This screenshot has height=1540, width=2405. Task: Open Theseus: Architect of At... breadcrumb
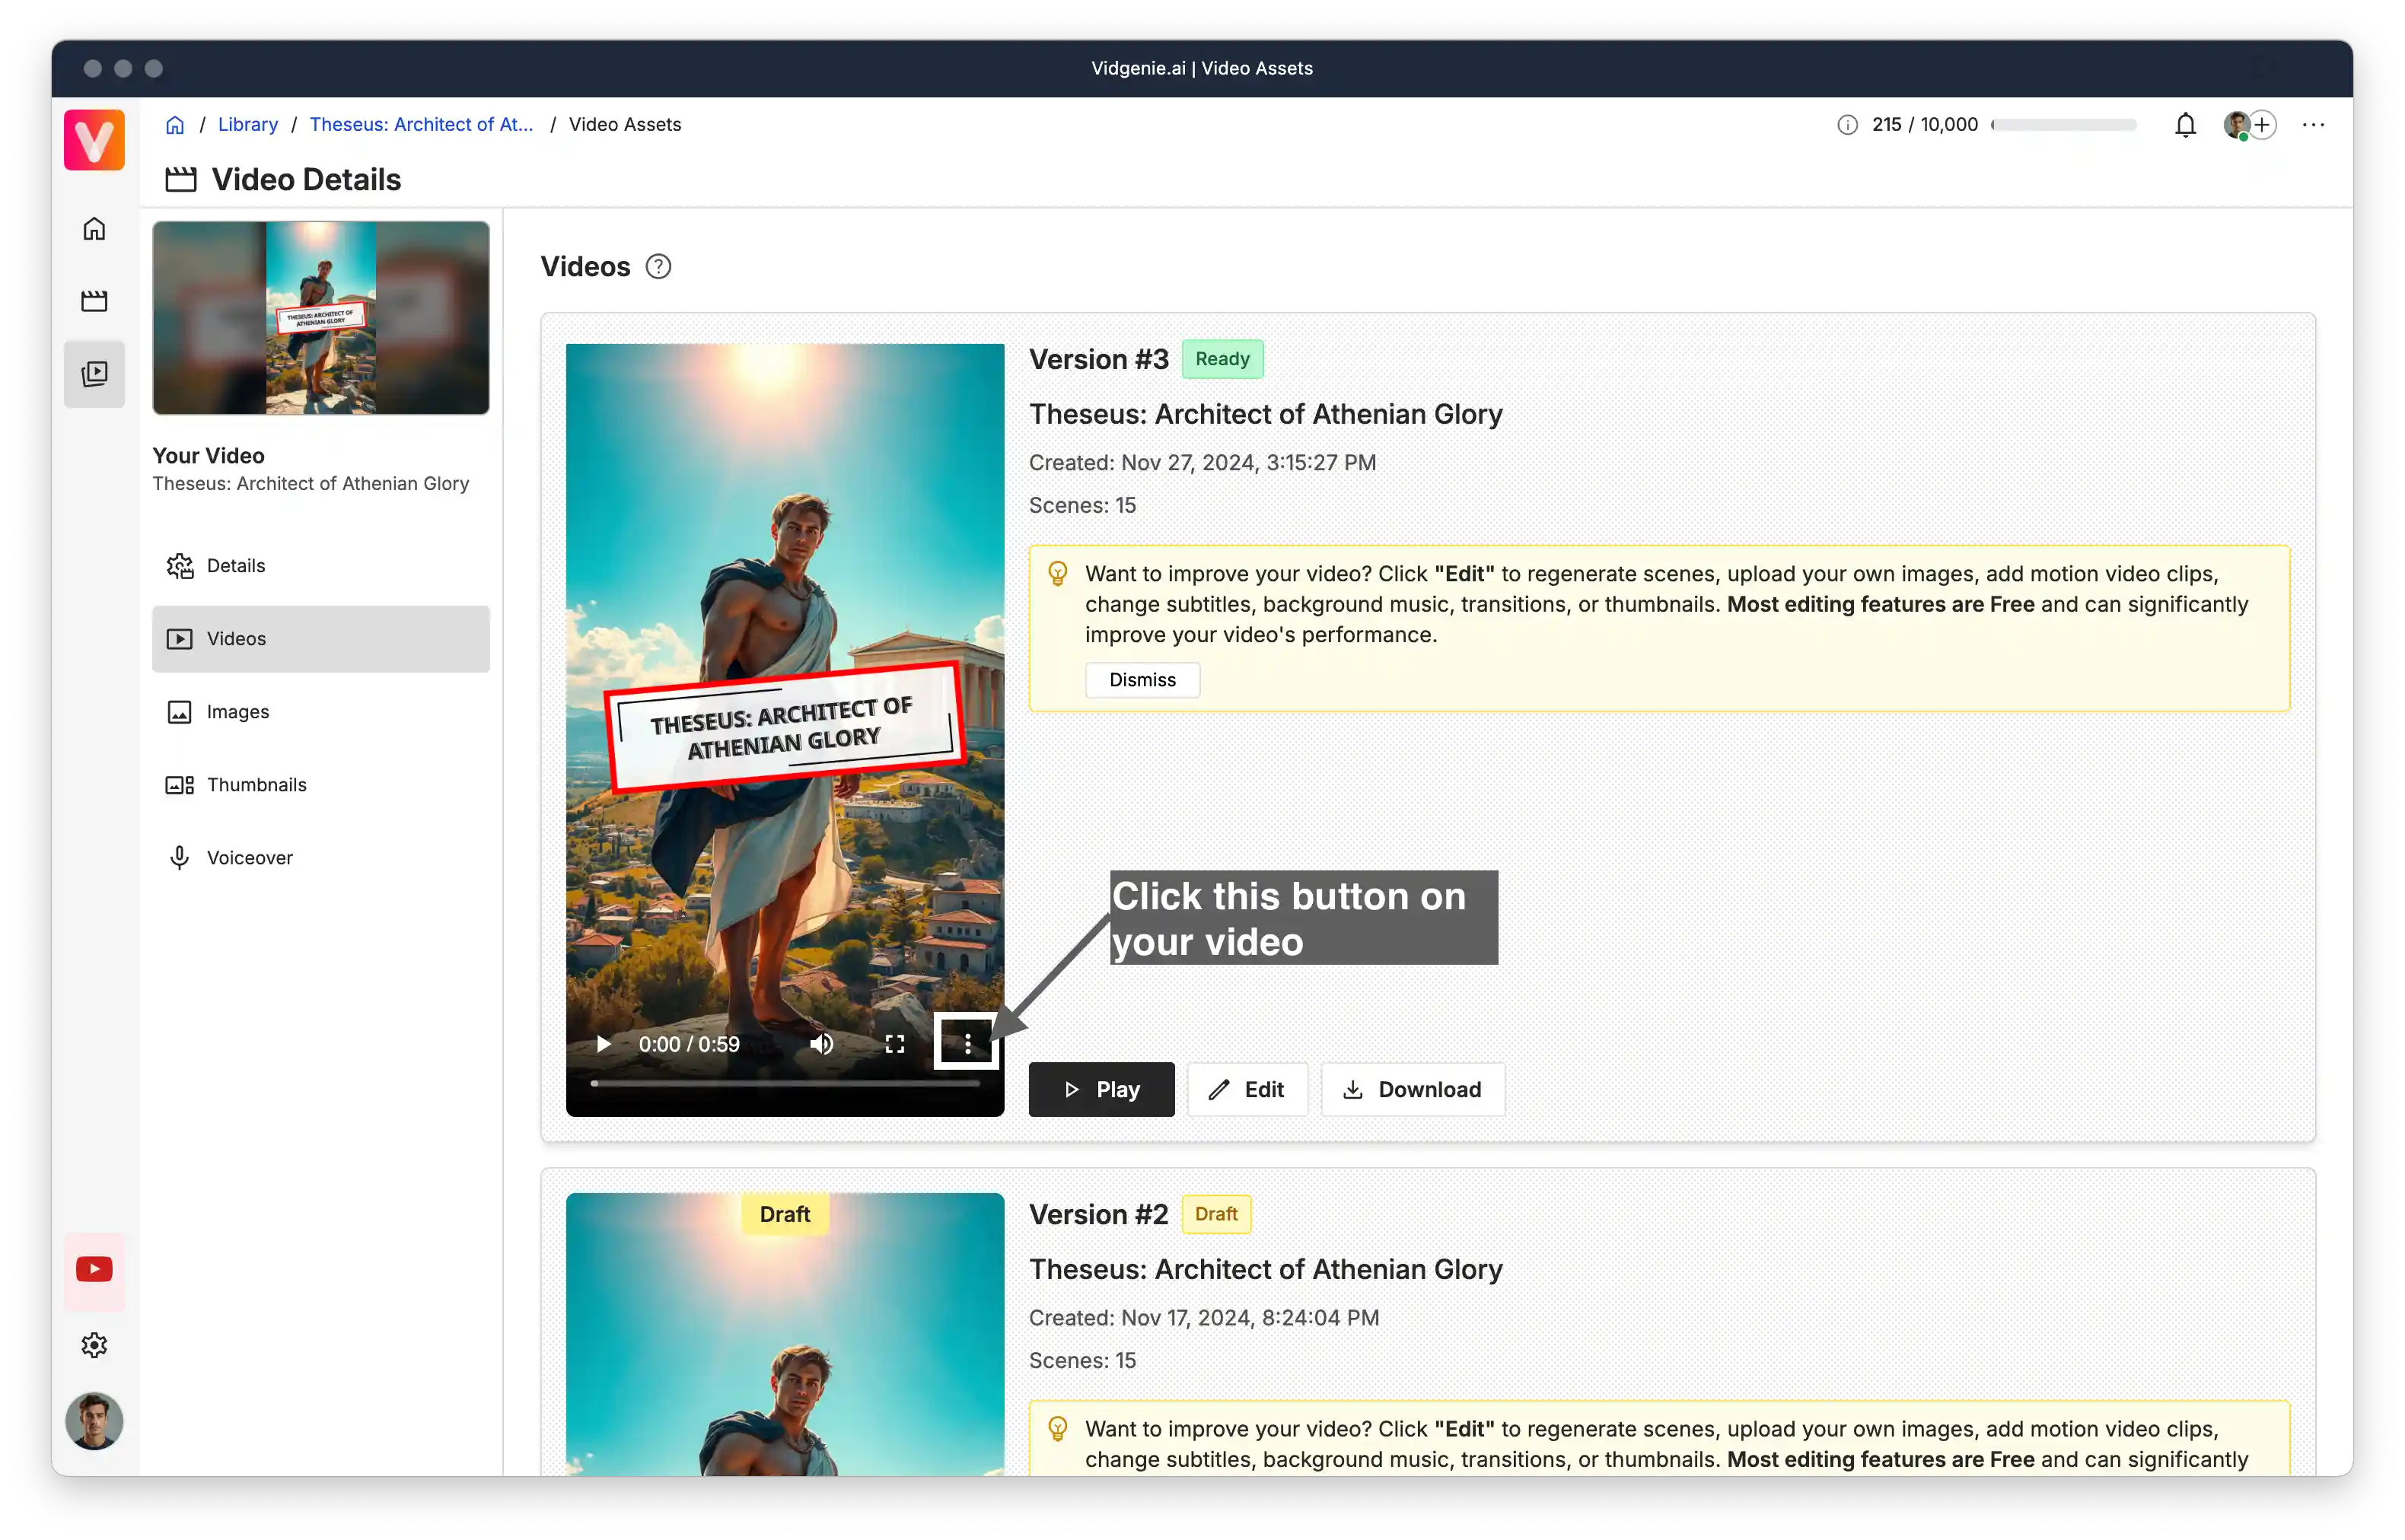pos(421,125)
